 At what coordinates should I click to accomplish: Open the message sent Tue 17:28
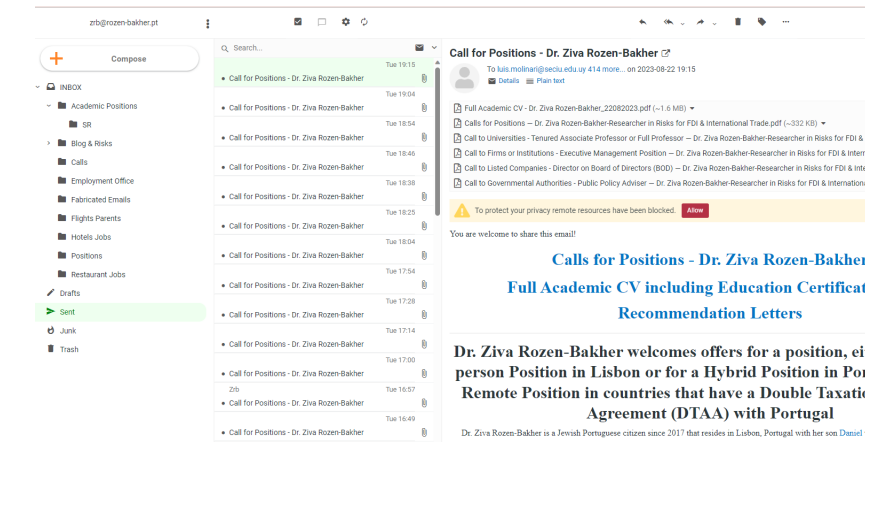point(323,309)
